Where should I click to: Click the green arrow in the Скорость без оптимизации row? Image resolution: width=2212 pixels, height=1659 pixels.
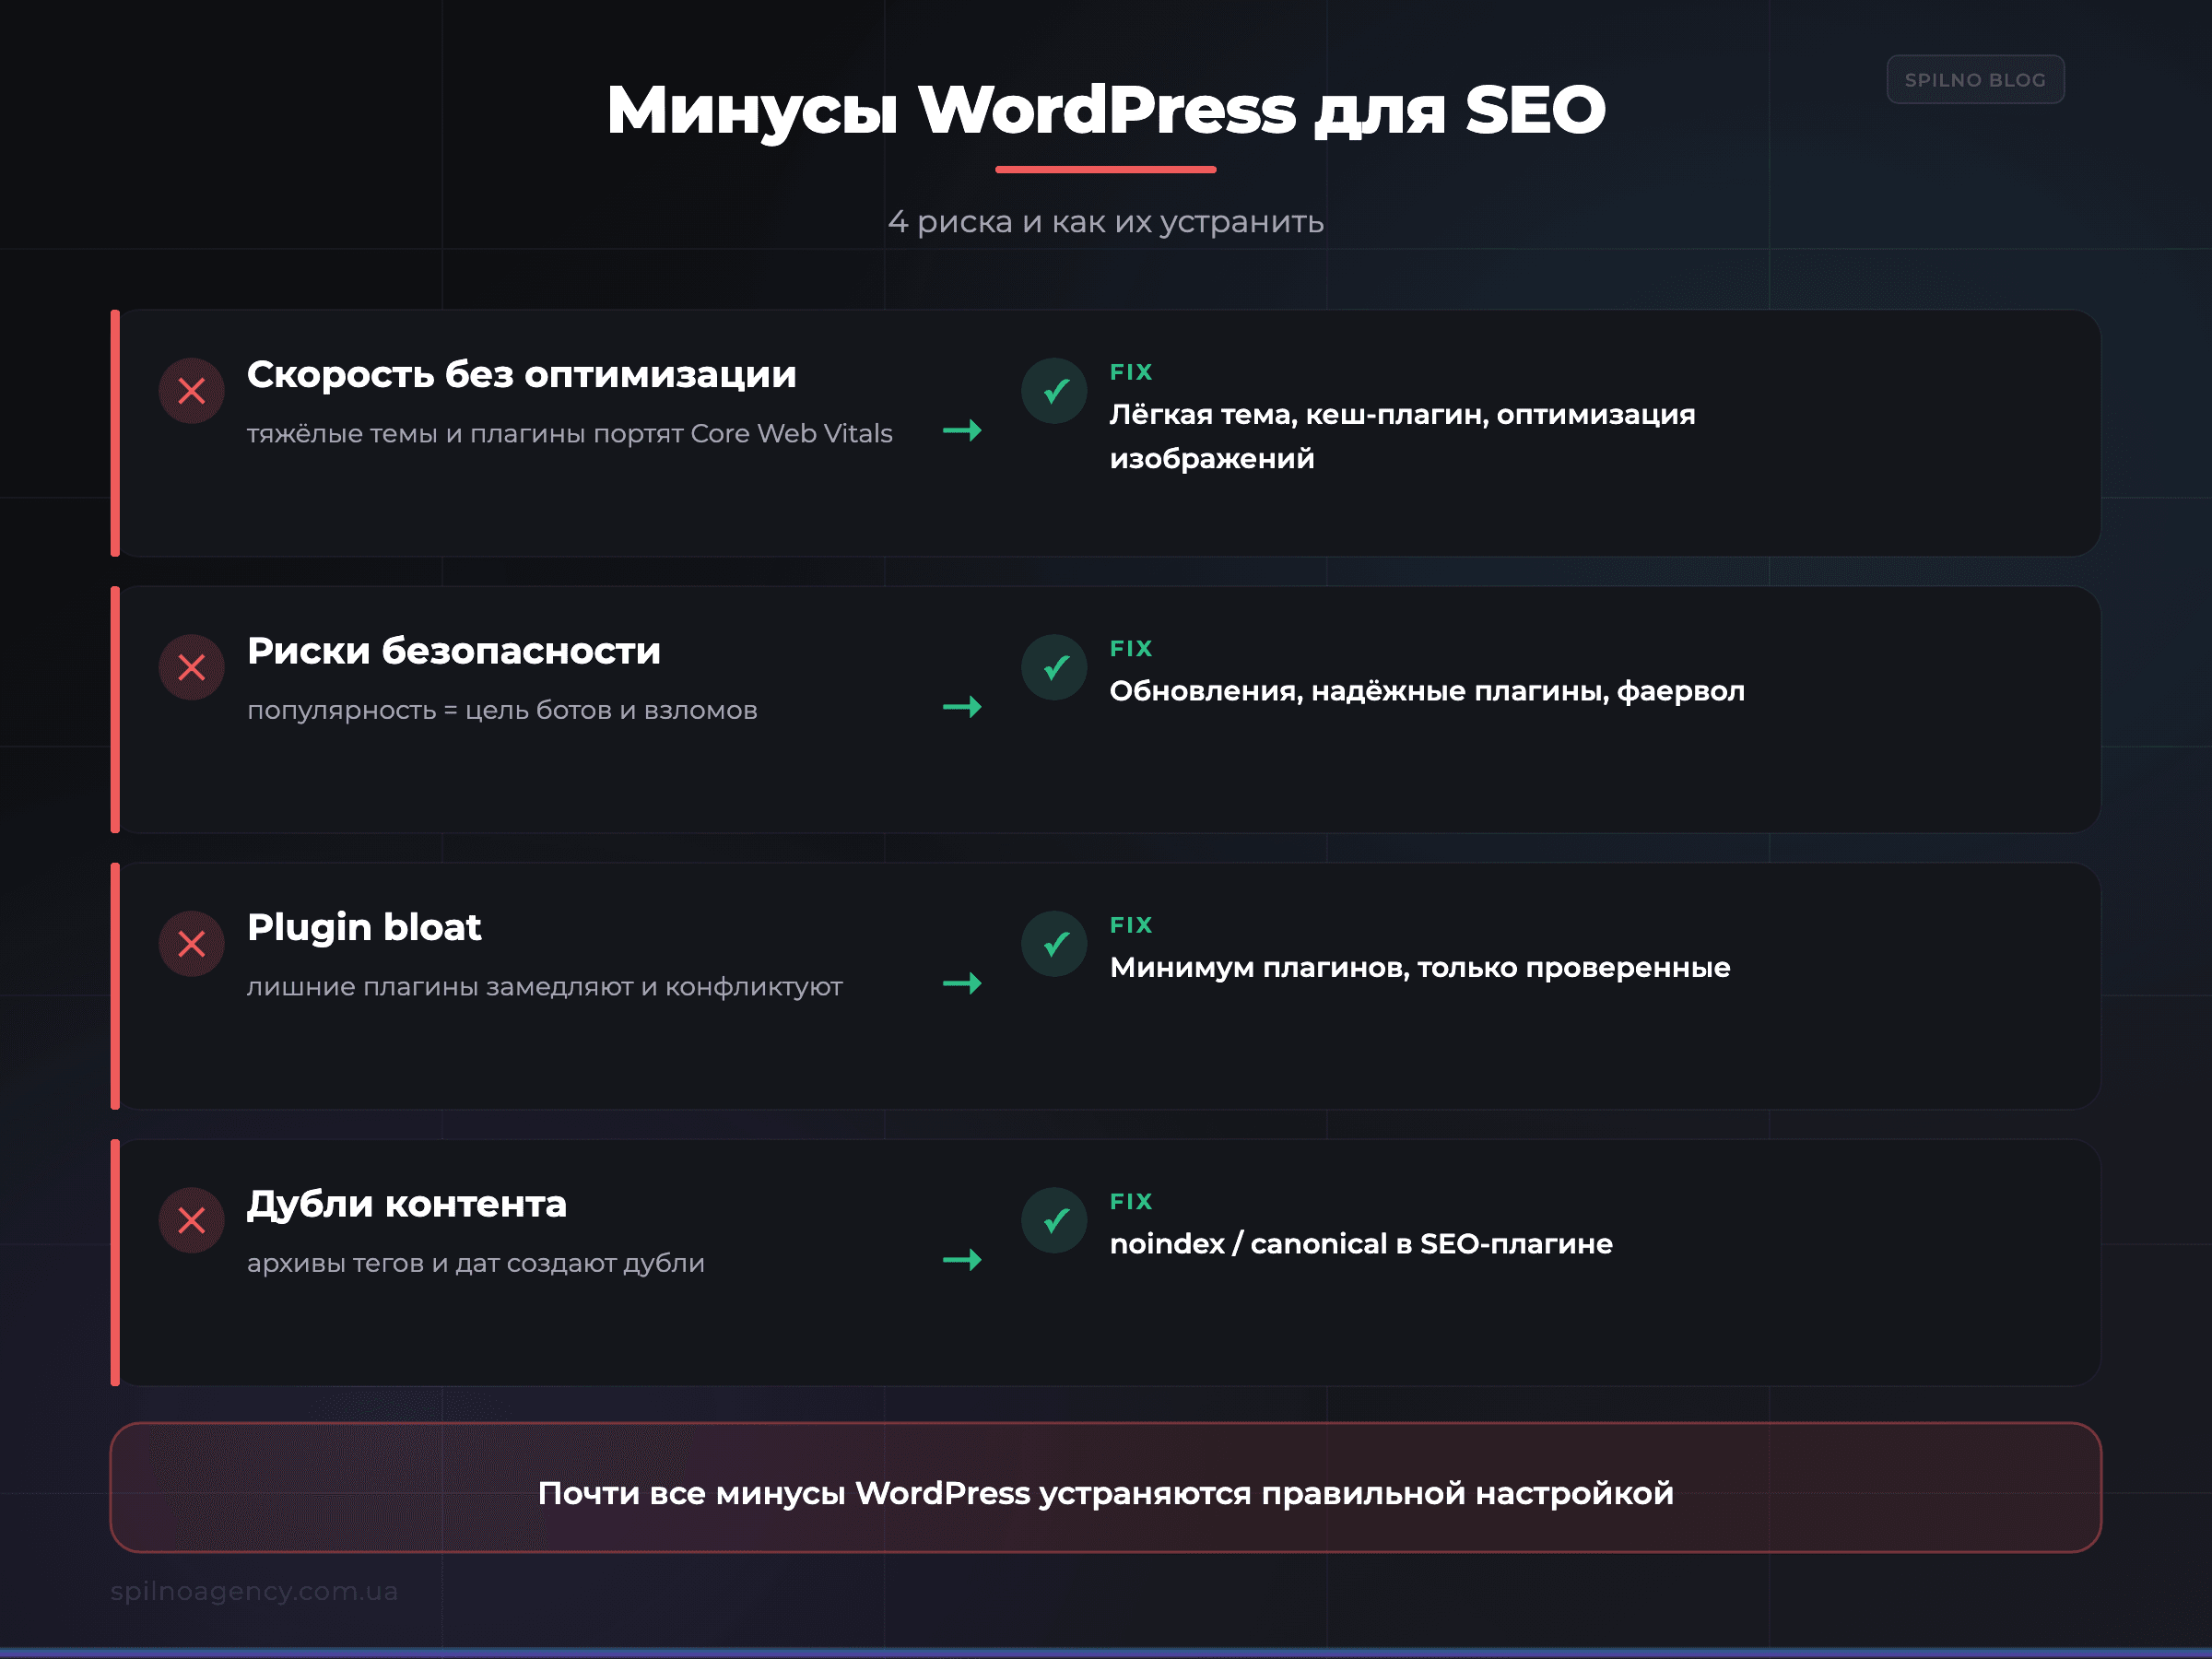tap(962, 431)
